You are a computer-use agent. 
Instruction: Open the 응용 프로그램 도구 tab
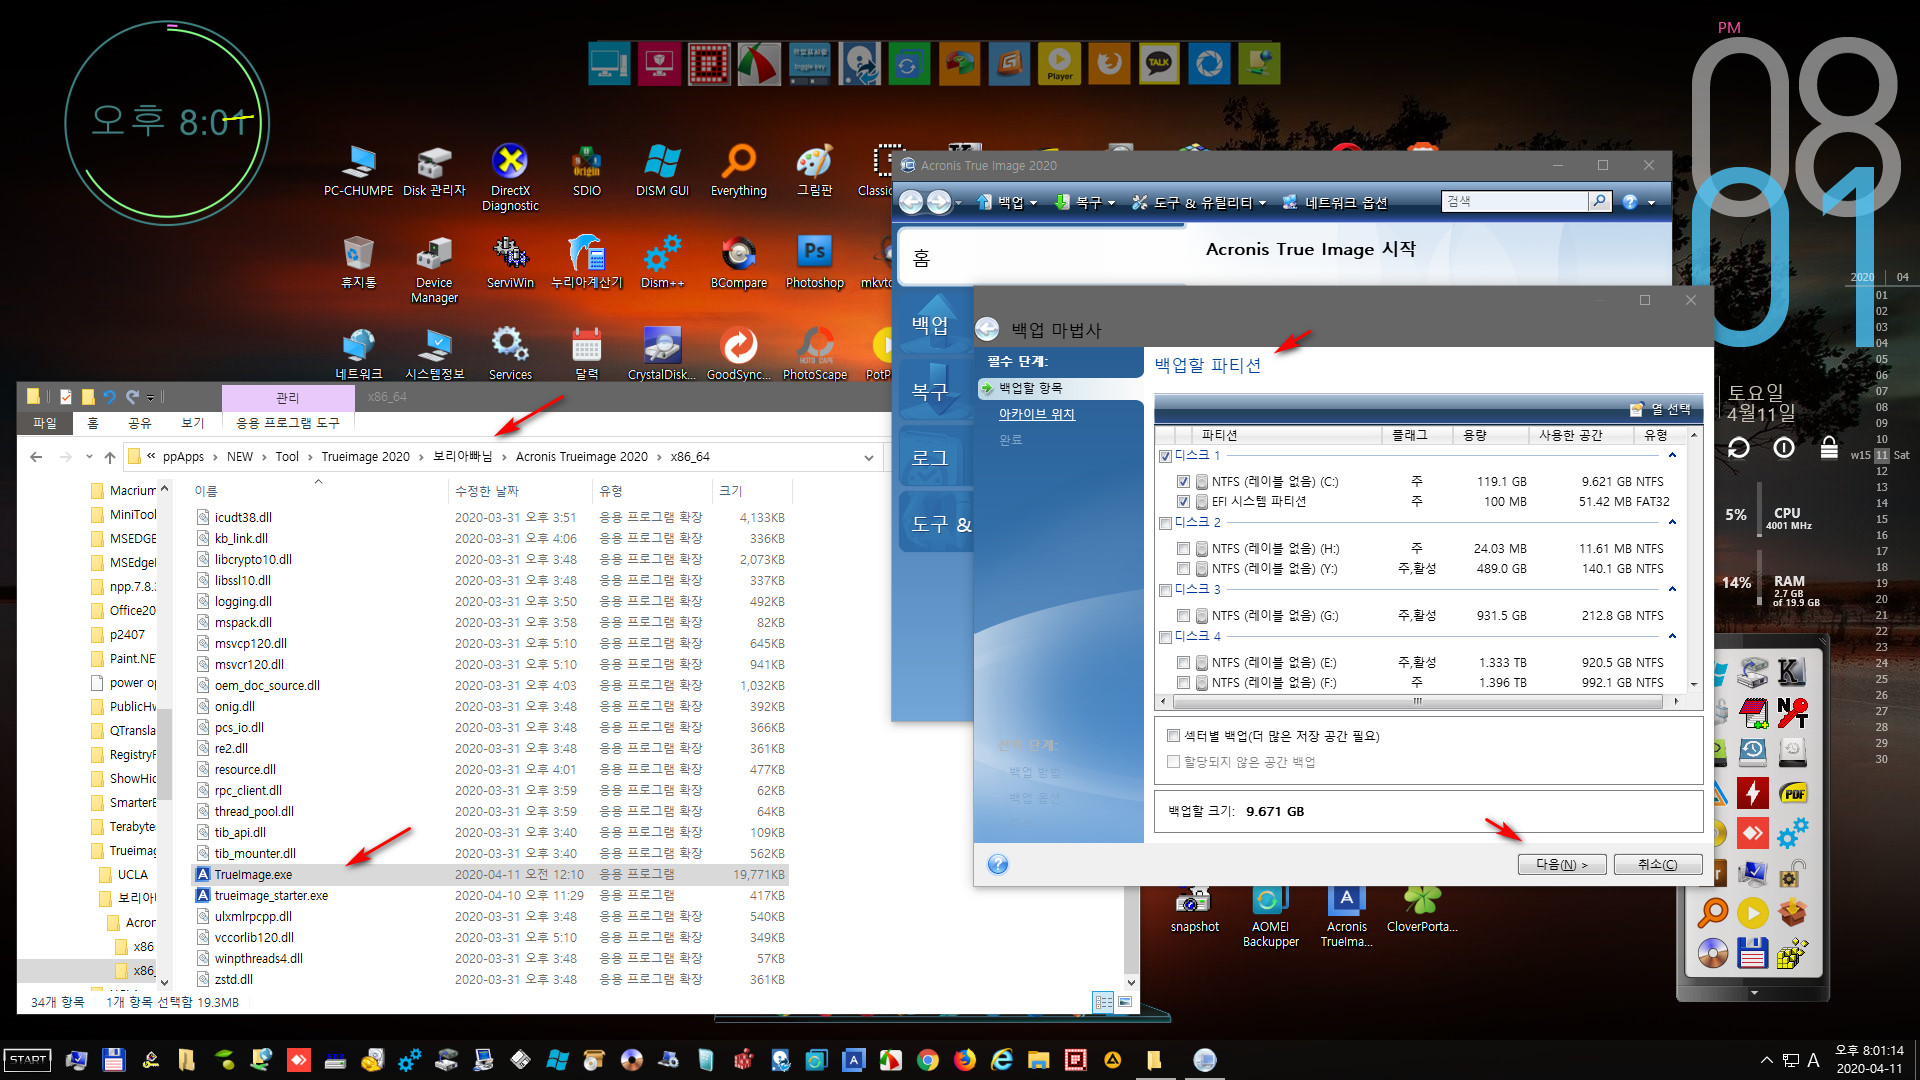288,423
